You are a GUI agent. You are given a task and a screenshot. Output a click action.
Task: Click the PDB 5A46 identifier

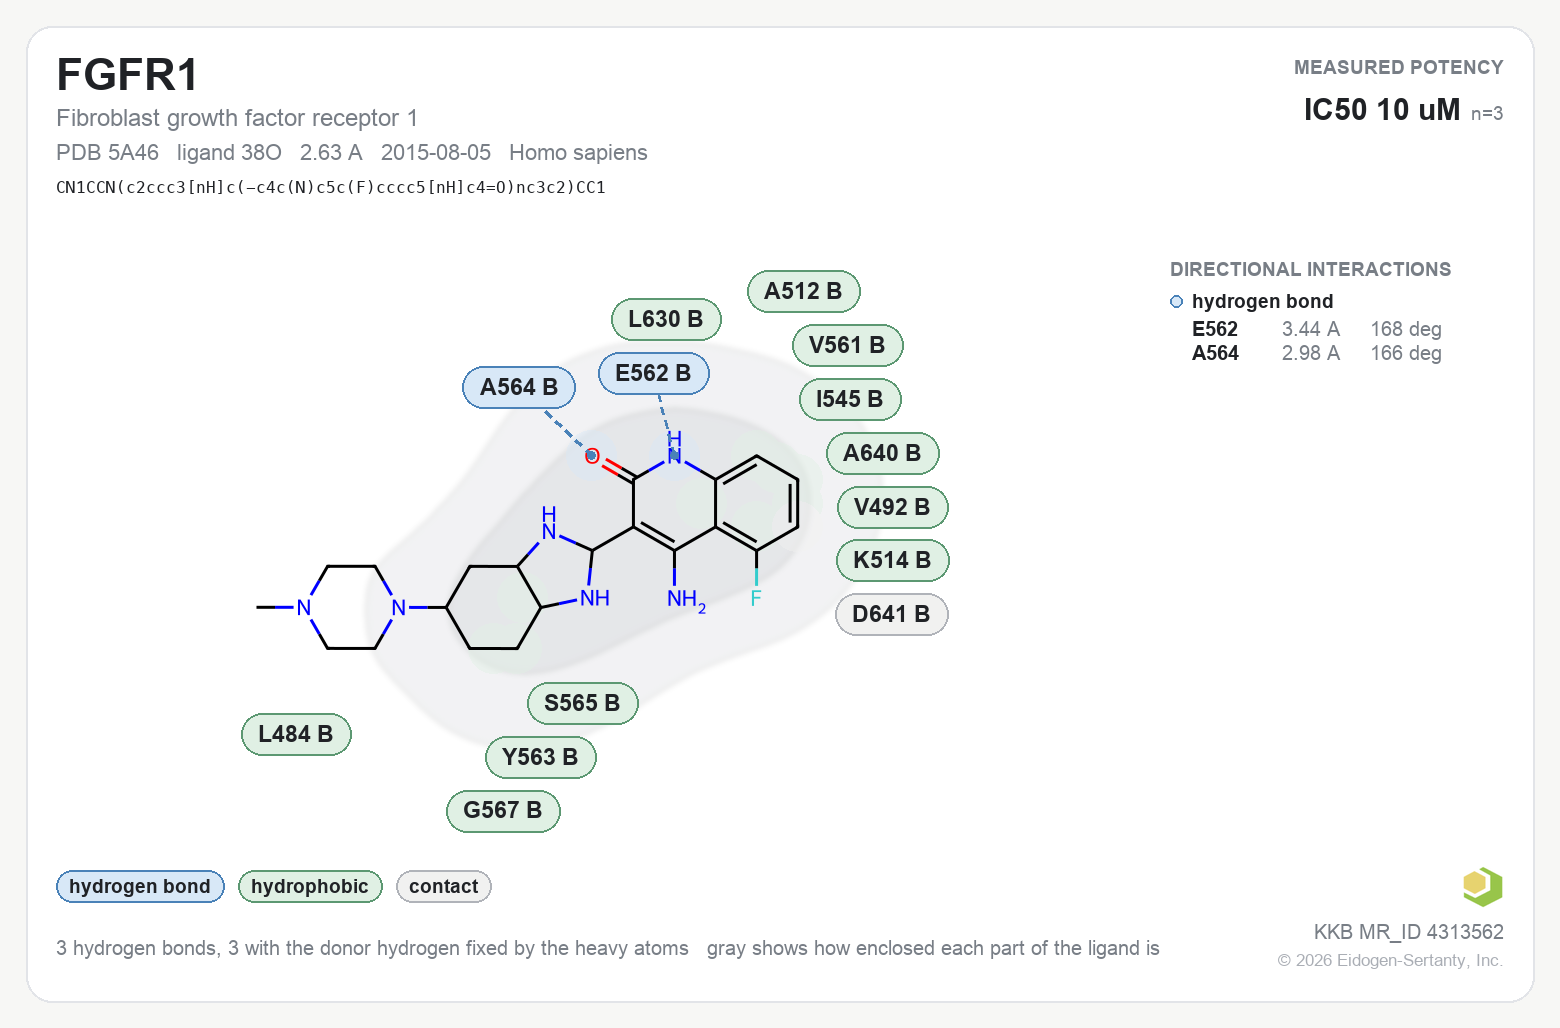click(107, 152)
